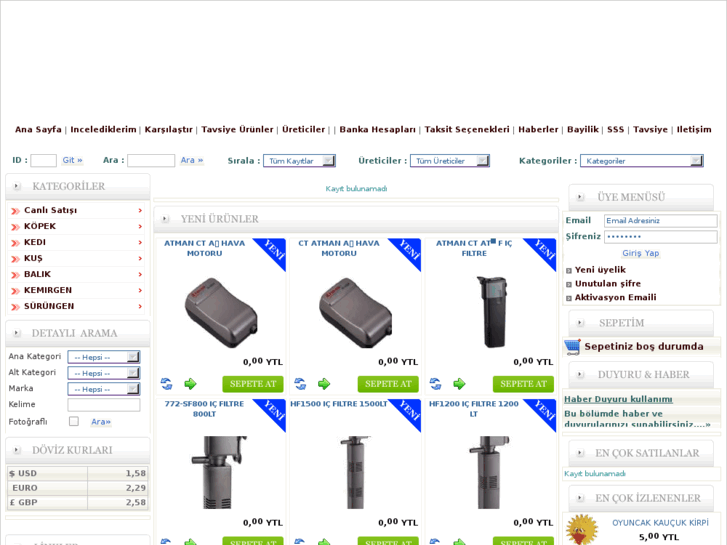Image resolution: width=727 pixels, height=545 pixels.
Task: Click Ara» link in detailed search
Action: 101,422
